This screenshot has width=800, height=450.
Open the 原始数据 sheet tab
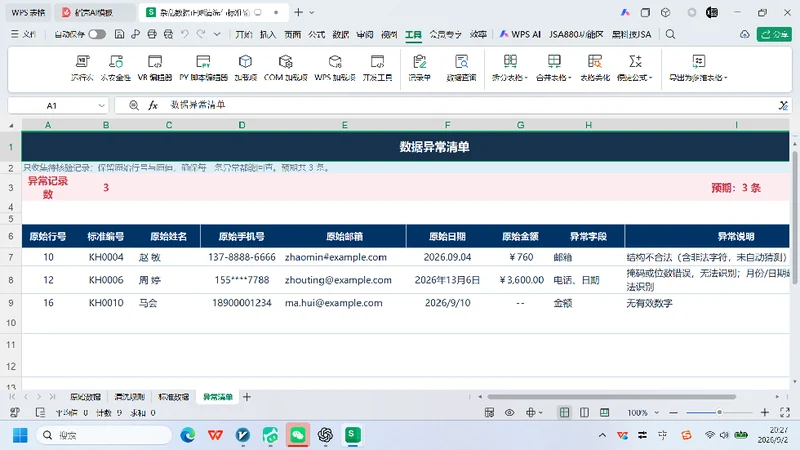point(85,396)
